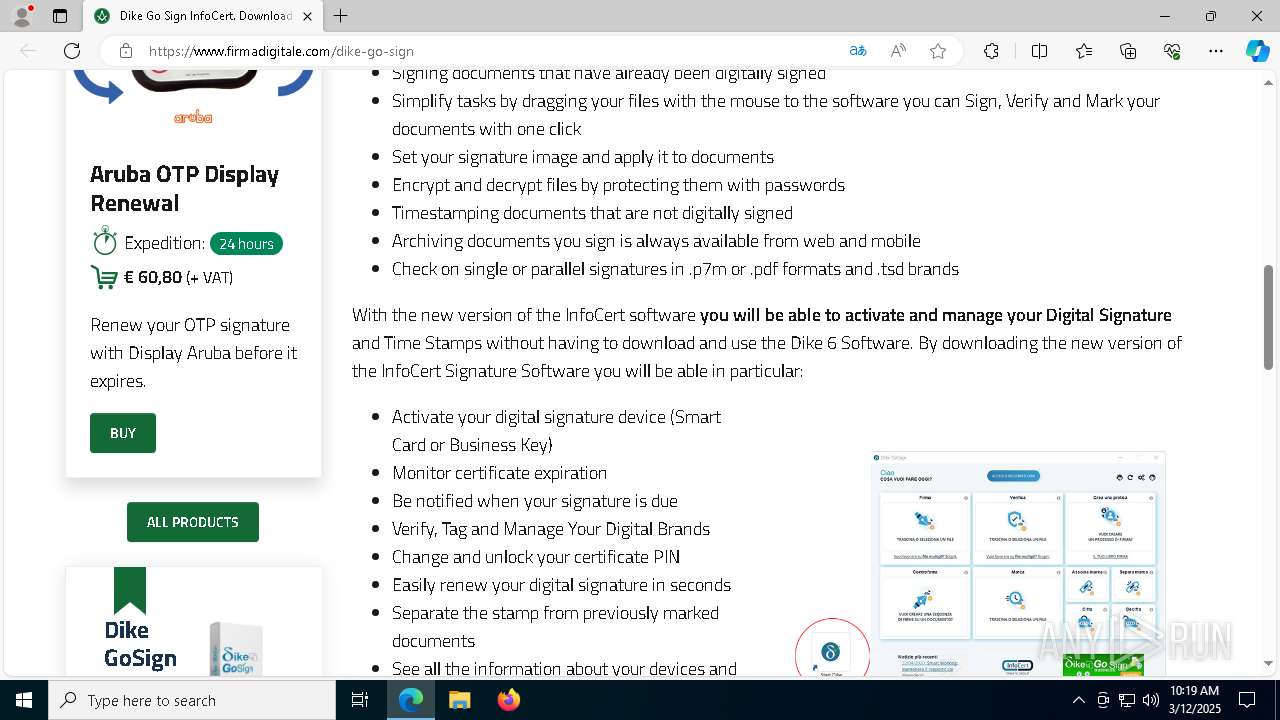Click the Back navigation arrow

click(x=28, y=51)
